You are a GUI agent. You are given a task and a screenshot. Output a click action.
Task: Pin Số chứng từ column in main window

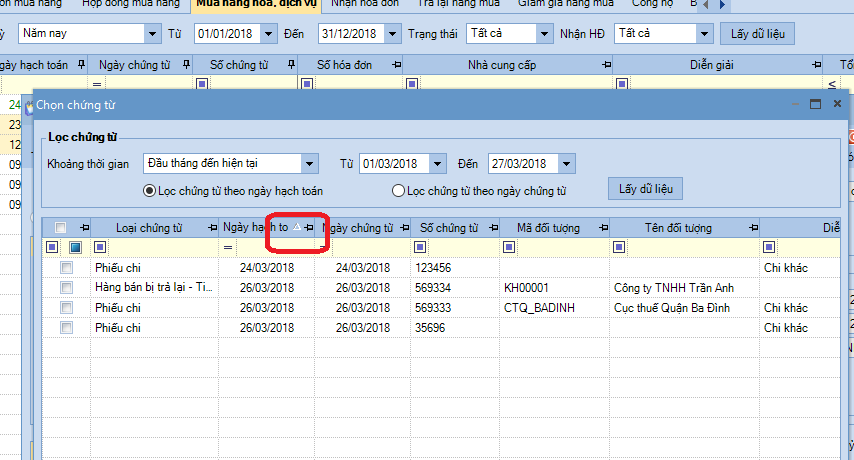click(x=291, y=65)
